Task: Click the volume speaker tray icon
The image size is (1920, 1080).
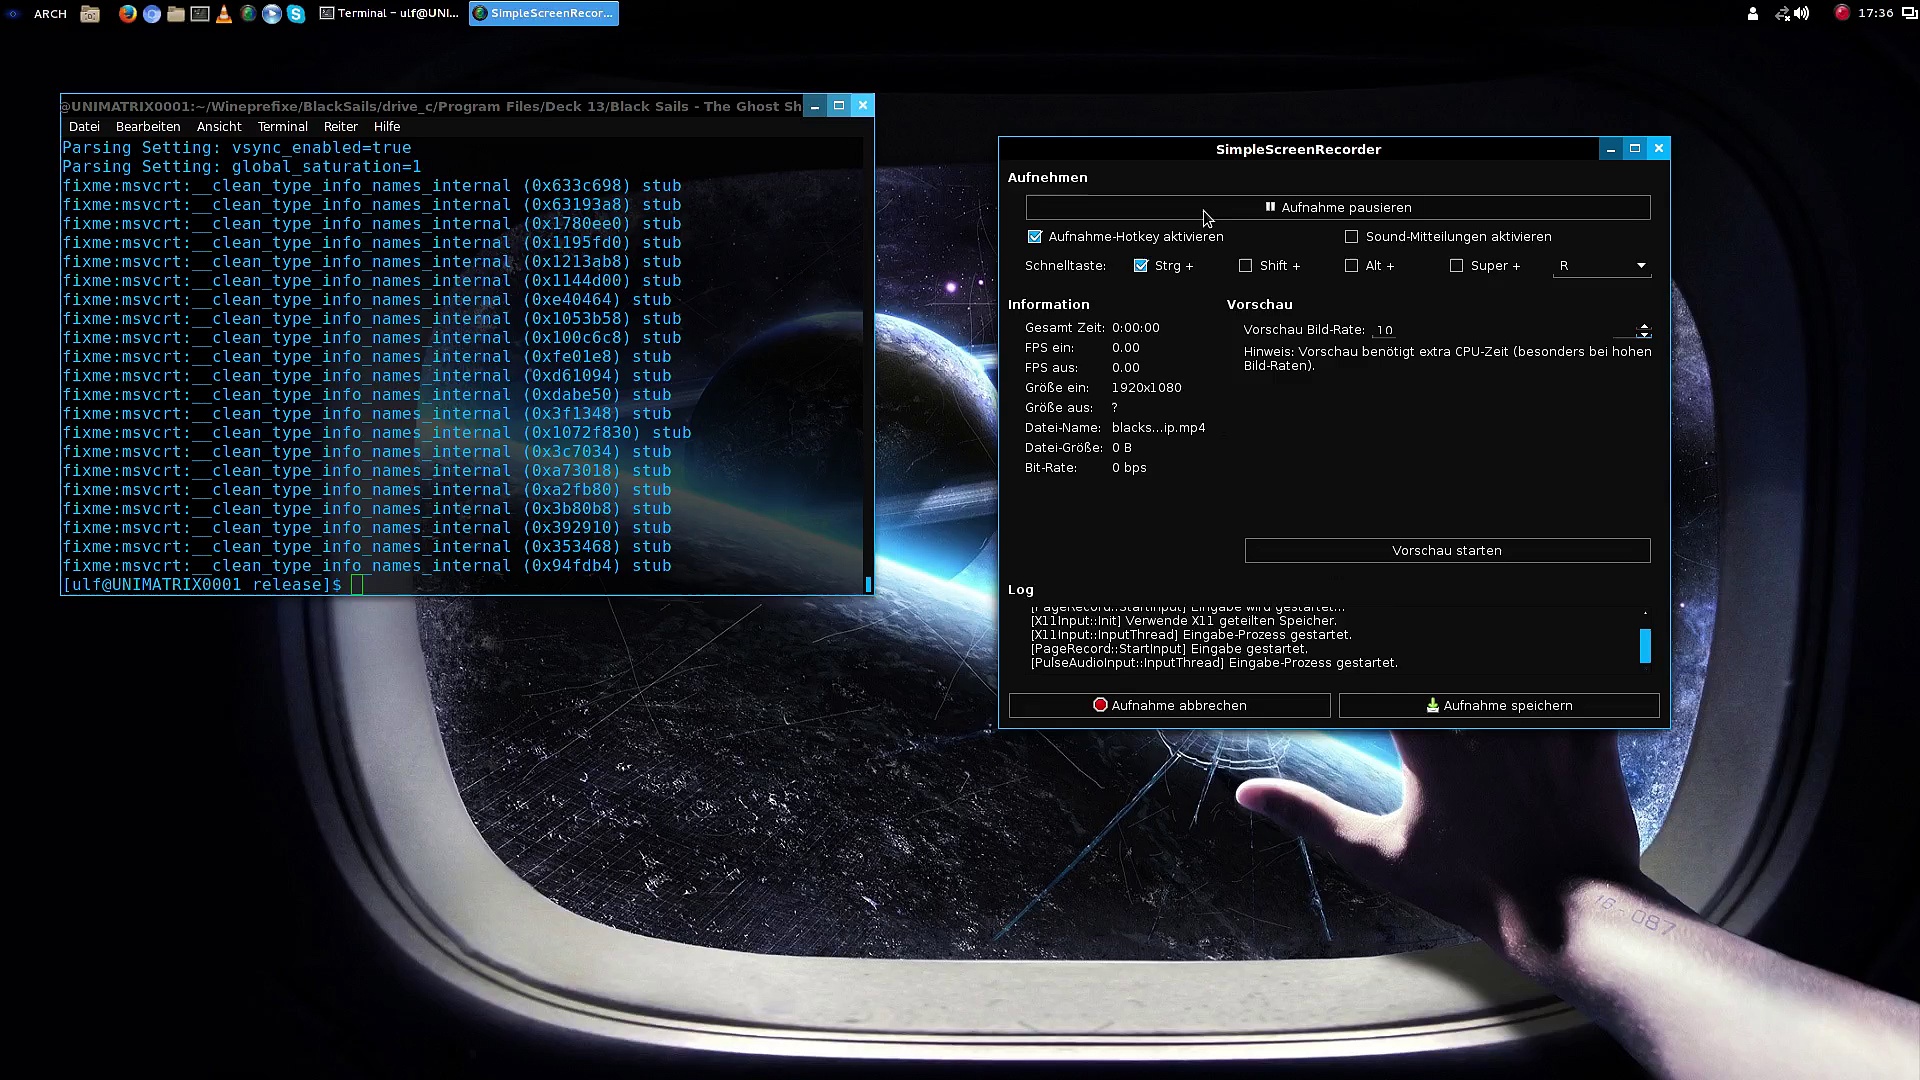Action: click(x=1802, y=14)
